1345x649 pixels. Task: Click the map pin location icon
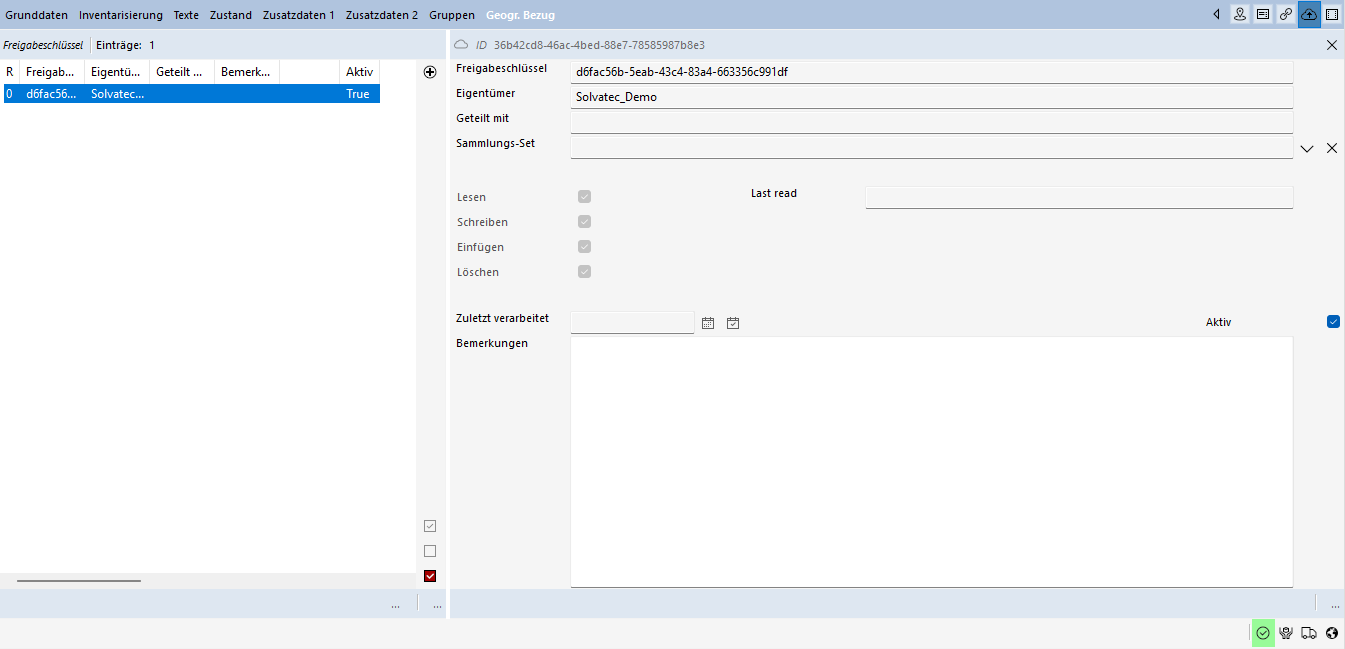(1240, 15)
